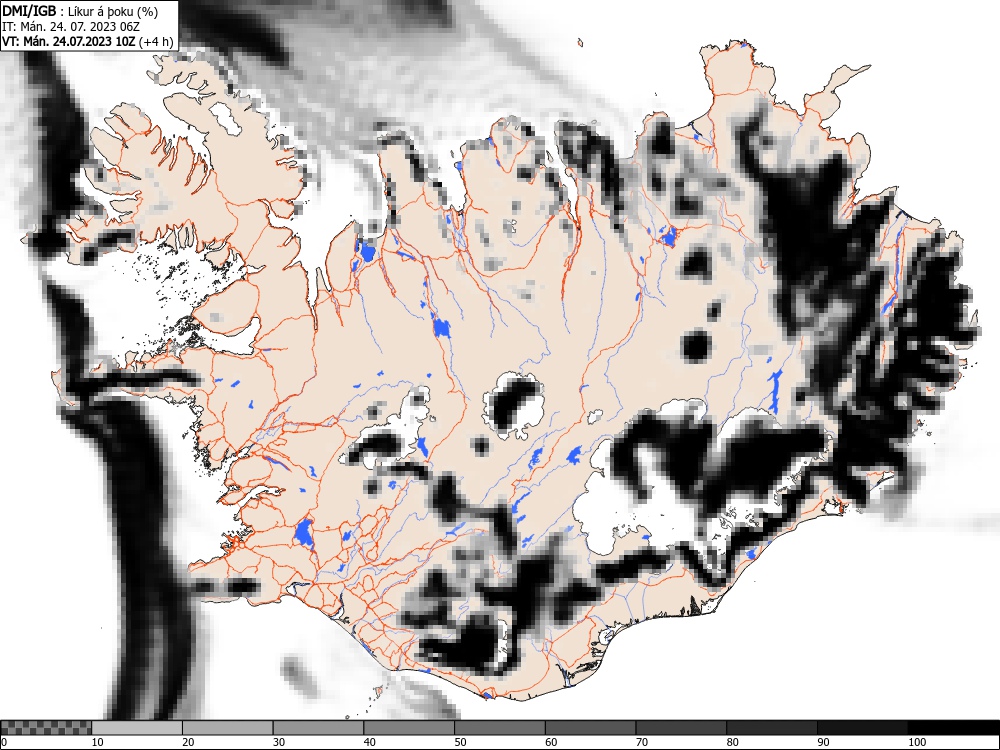This screenshot has height=750, width=1000.
Task: Click the 30–40 legend swatch
Action: 318,728
